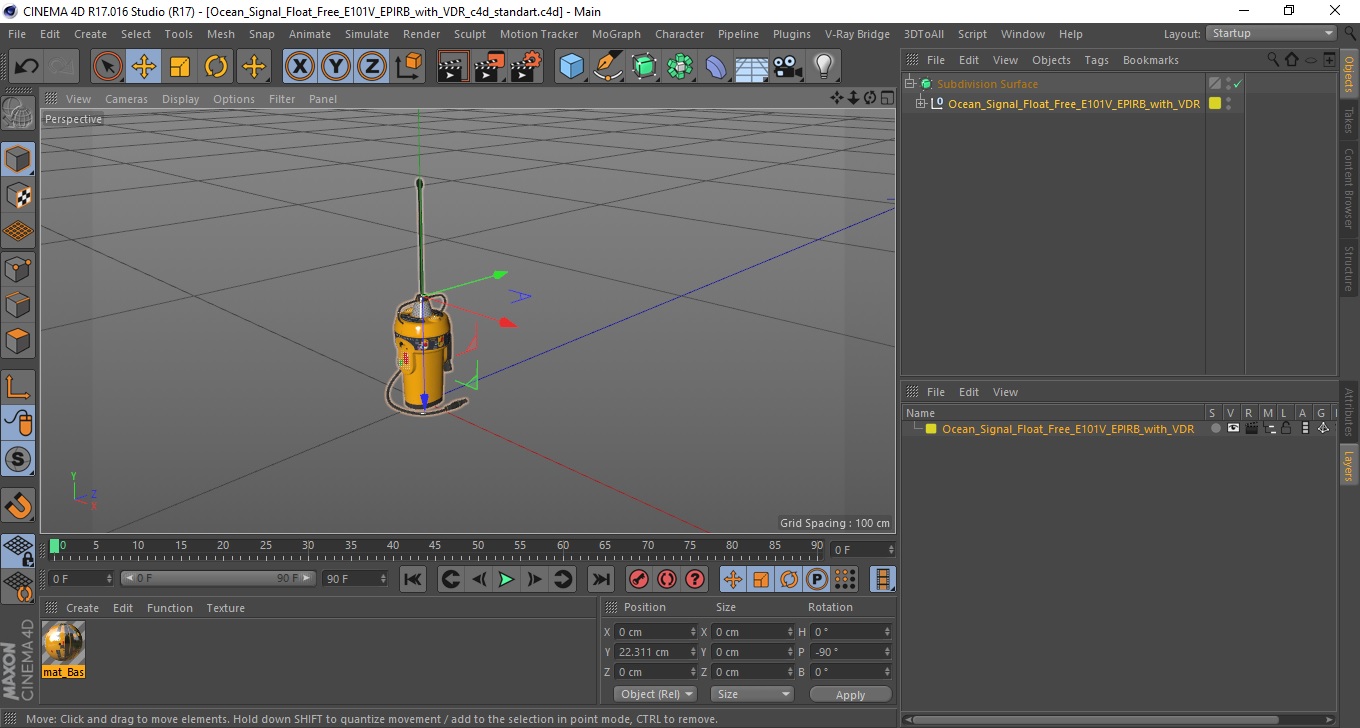
Task: Add a Camera object
Action: (x=788, y=67)
